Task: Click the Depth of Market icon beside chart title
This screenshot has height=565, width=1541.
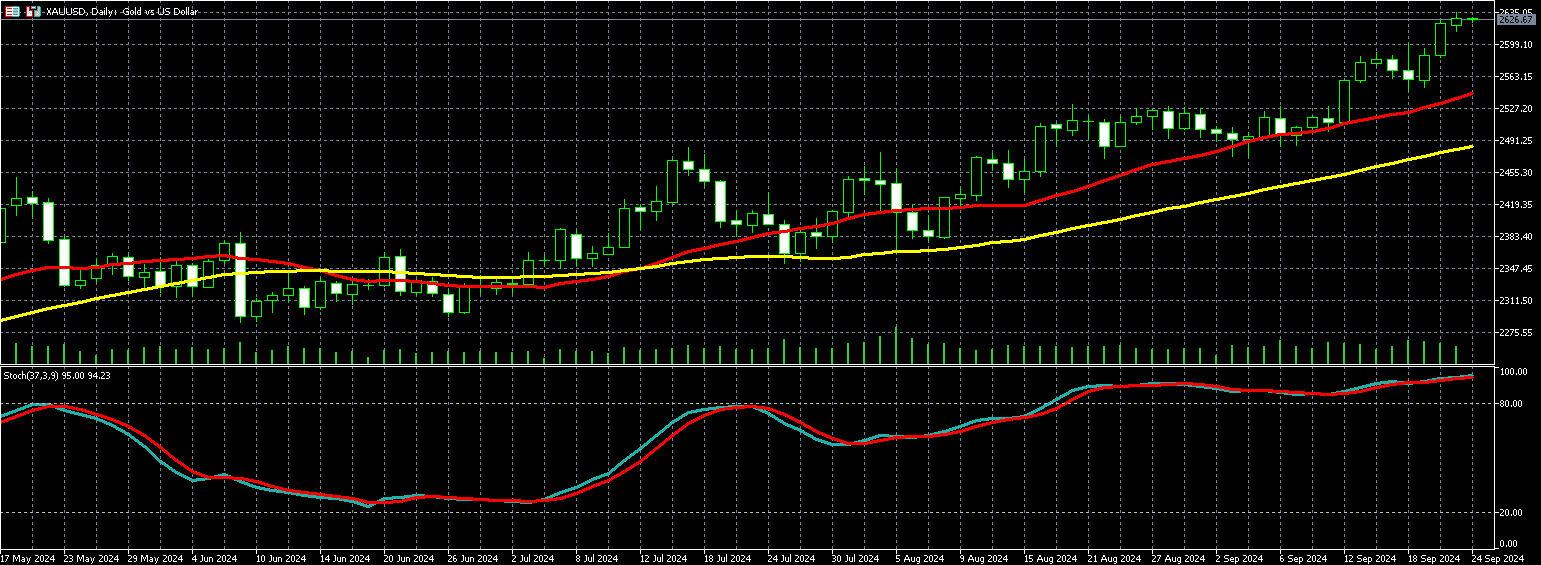Action: pos(35,11)
